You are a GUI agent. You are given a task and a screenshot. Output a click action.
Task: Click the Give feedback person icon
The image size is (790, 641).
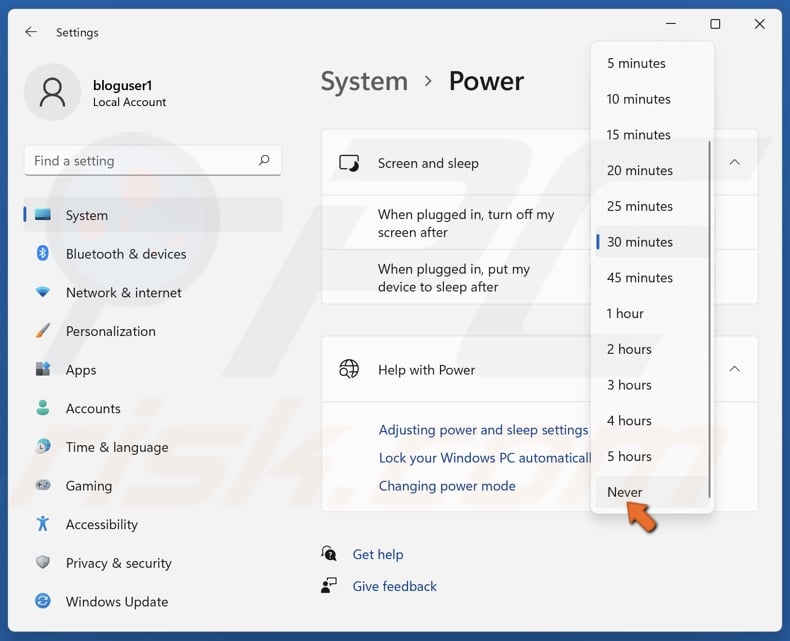pos(329,585)
